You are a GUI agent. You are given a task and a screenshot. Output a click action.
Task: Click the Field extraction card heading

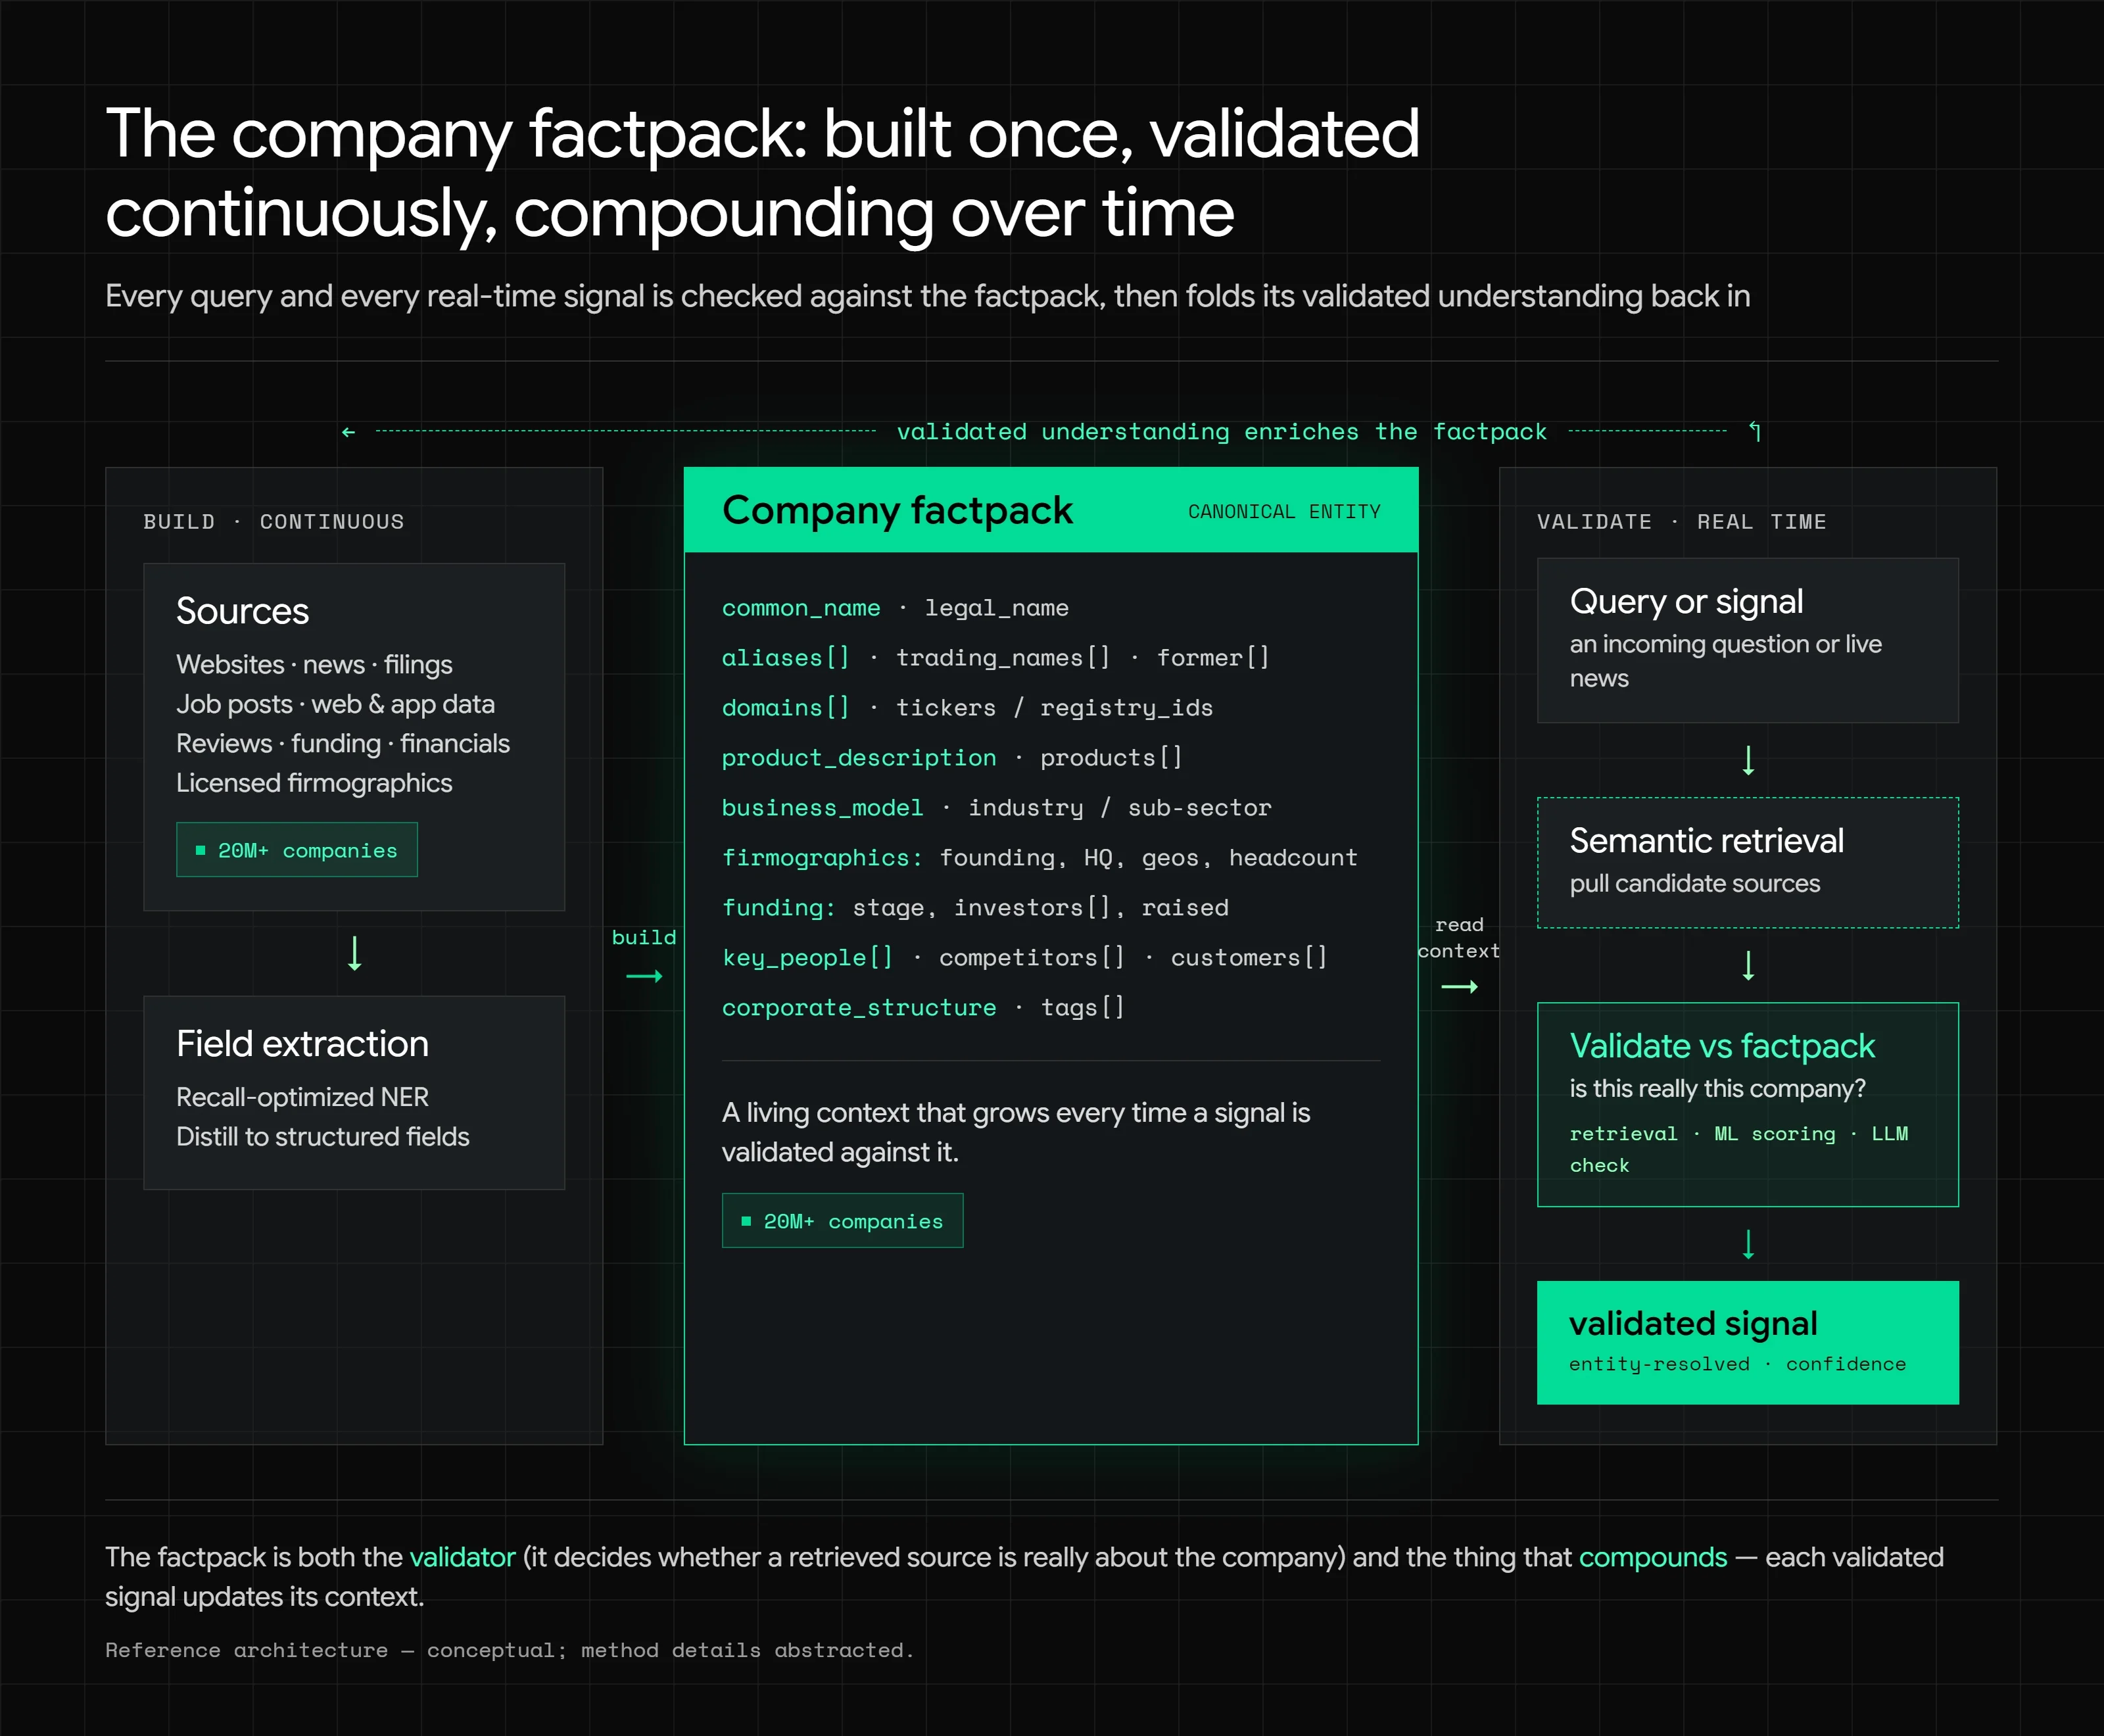click(302, 1044)
